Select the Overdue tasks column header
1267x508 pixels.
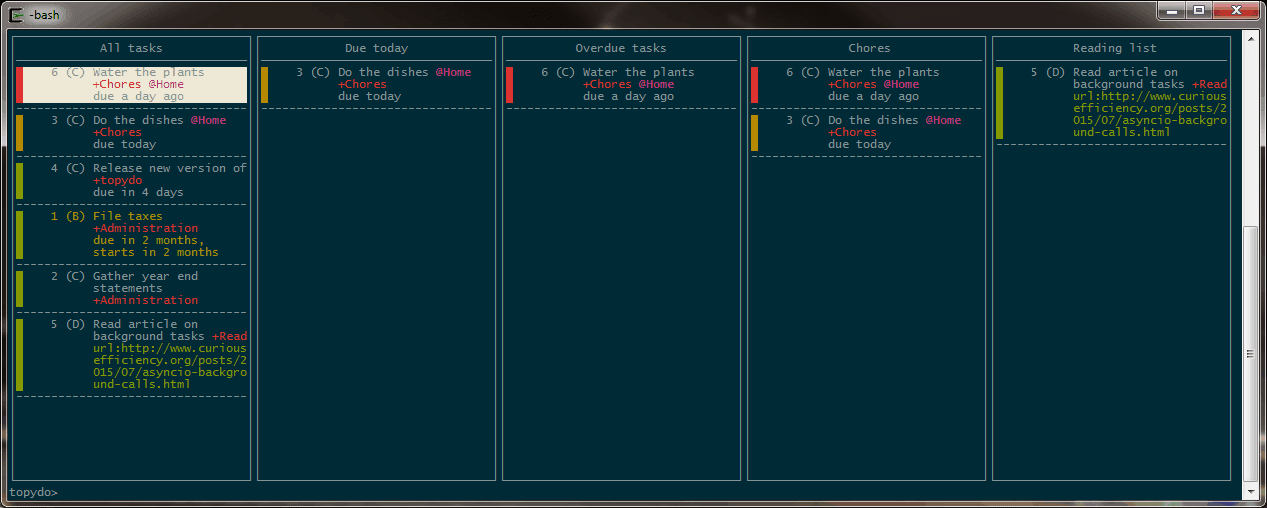click(621, 48)
